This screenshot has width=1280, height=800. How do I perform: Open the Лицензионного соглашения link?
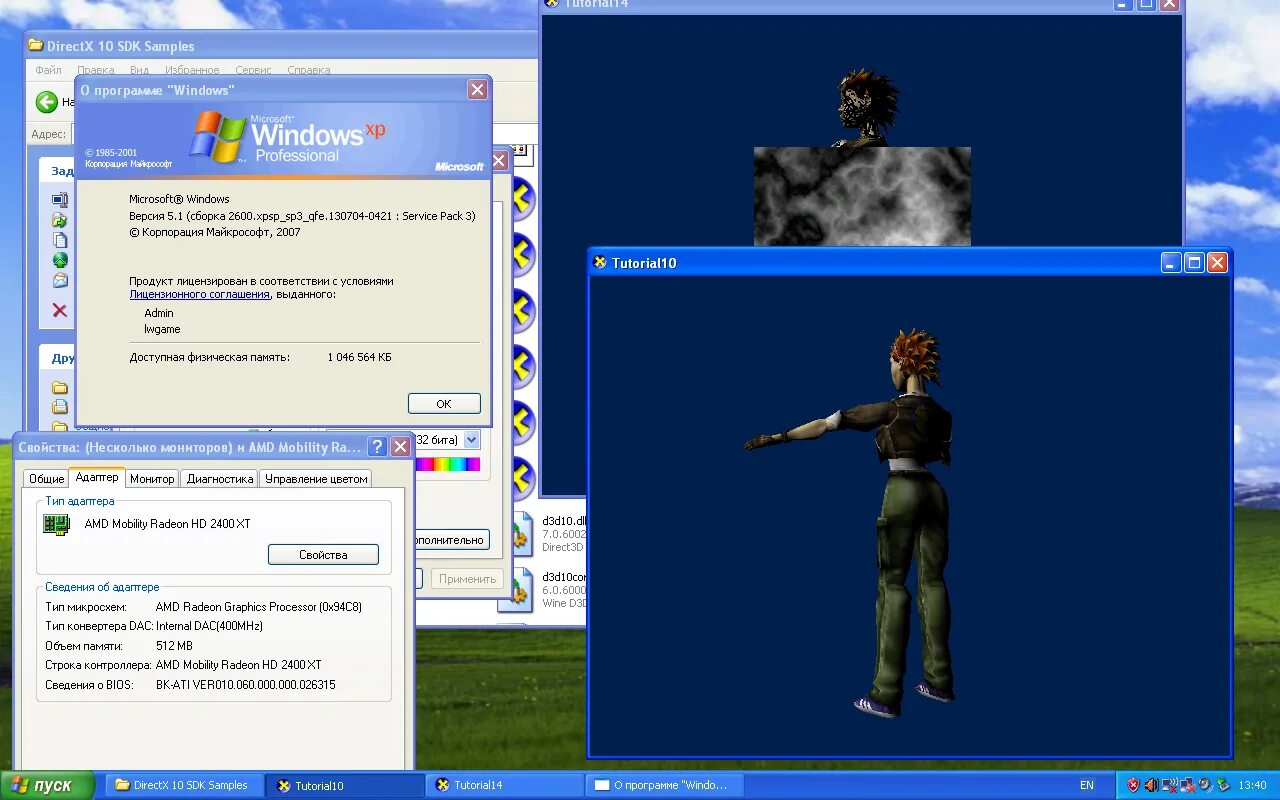(x=200, y=295)
